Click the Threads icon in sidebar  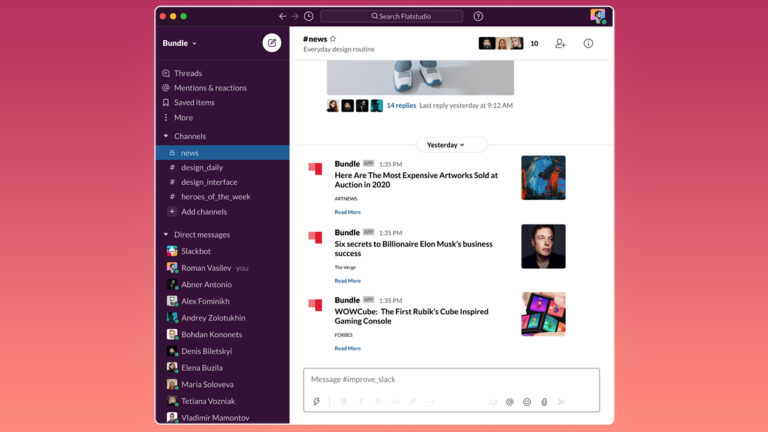166,73
